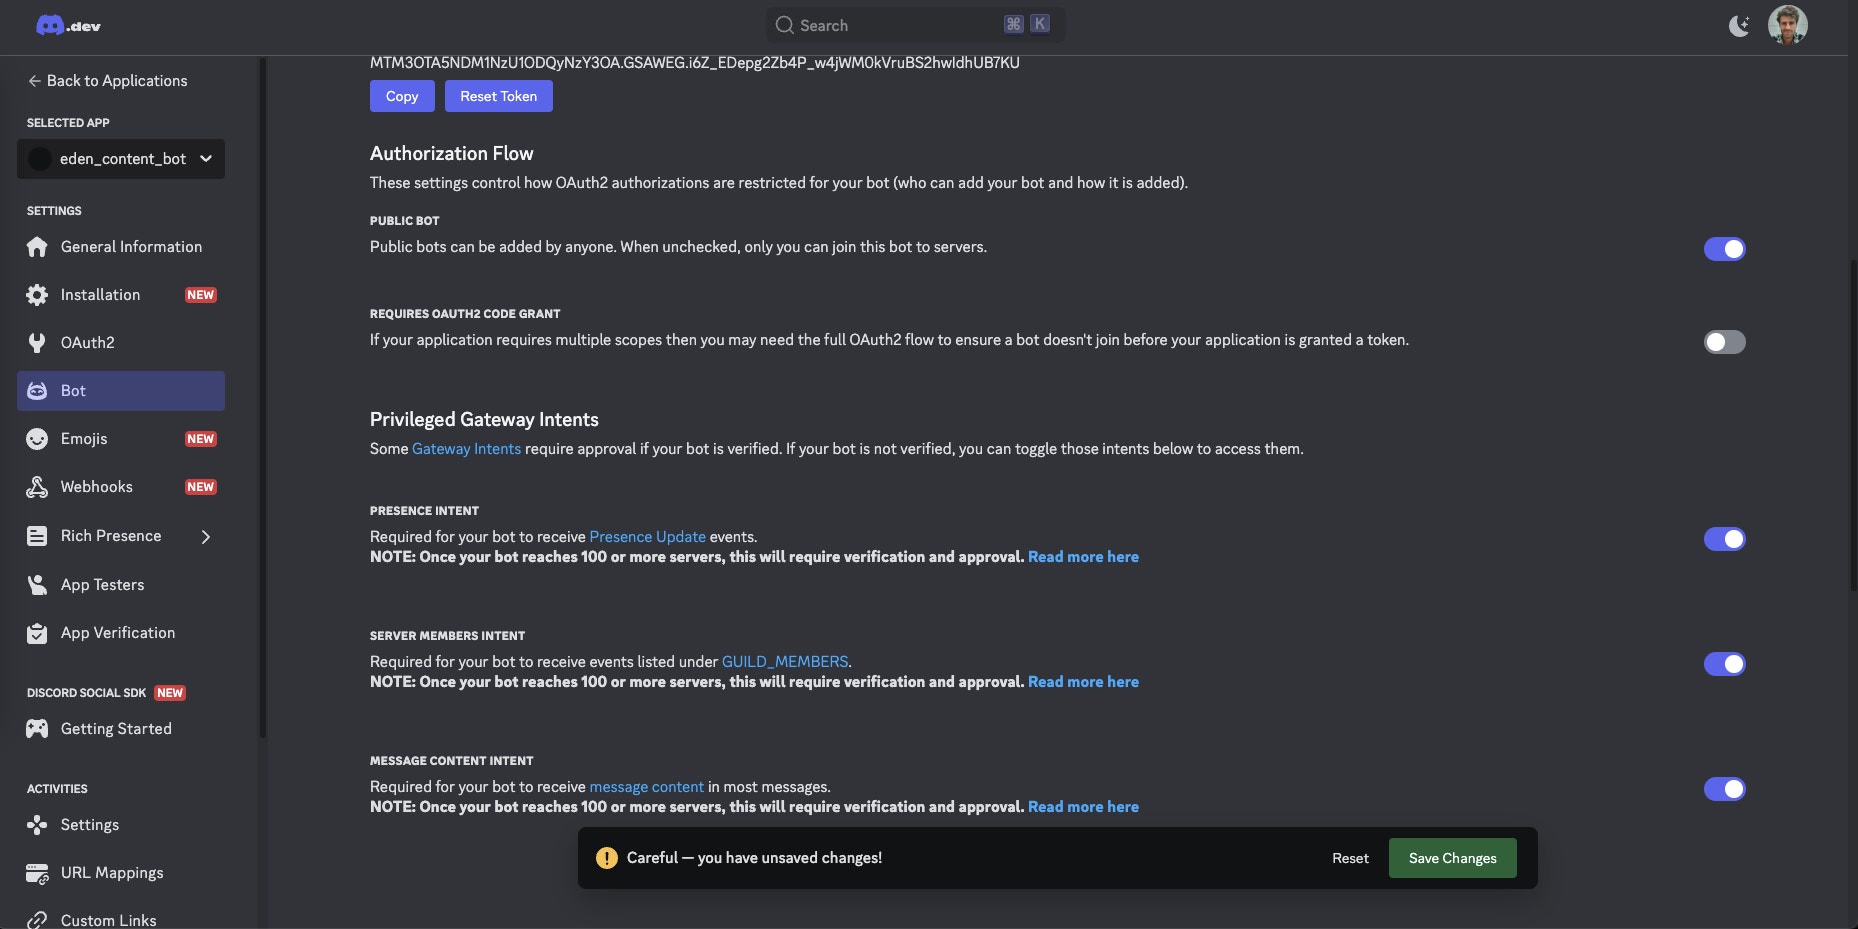Image resolution: width=1858 pixels, height=929 pixels.
Task: Open the Gateway Intents link
Action: 466,449
